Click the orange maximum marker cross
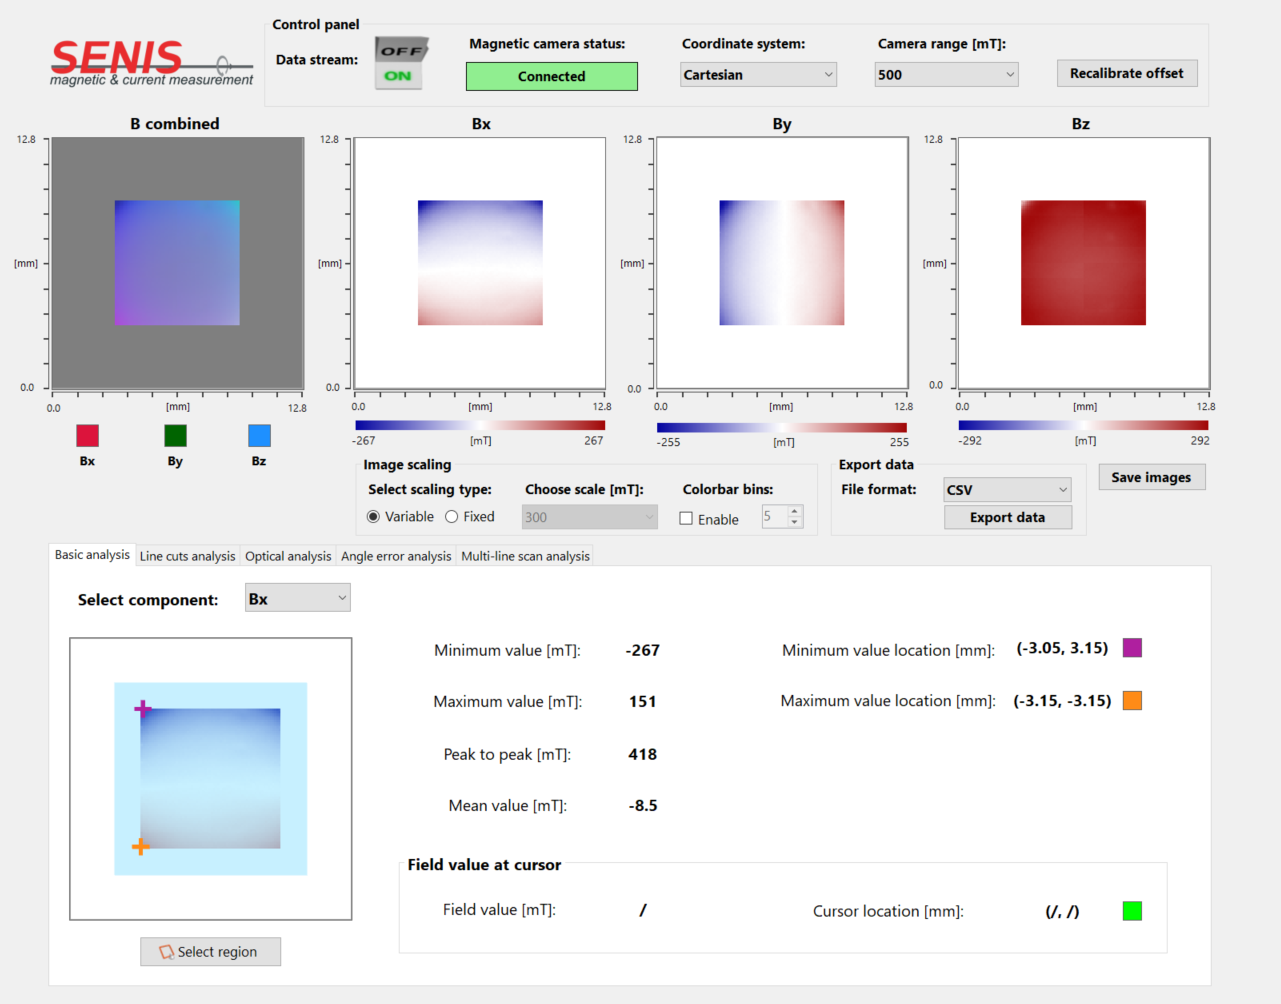The width and height of the screenshot is (1281, 1004). [x=141, y=847]
